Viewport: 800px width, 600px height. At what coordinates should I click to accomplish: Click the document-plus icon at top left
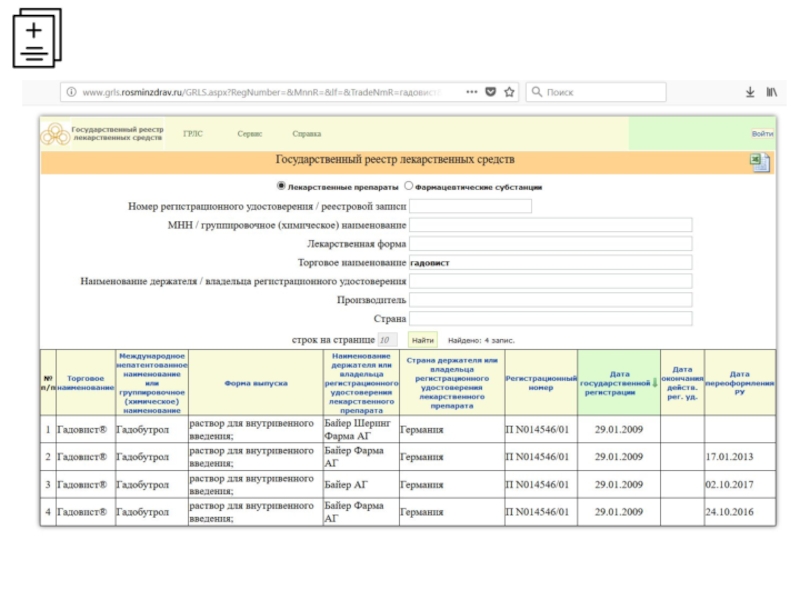click(x=37, y=38)
